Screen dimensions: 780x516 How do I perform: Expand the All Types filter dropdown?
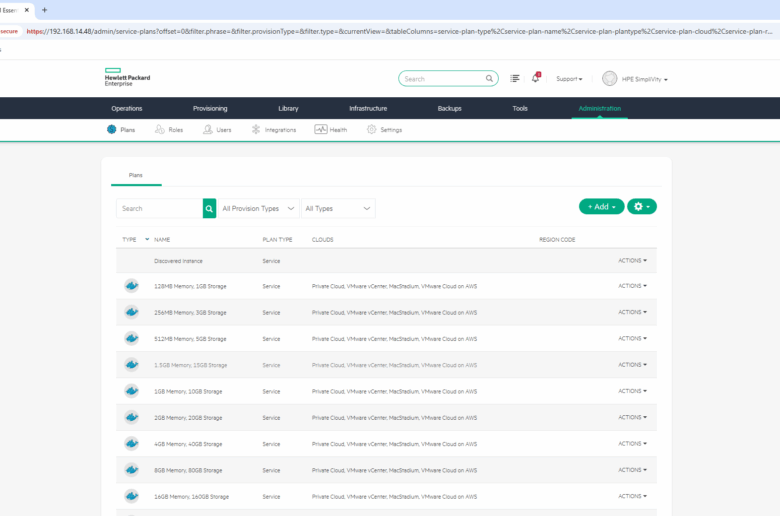(x=338, y=208)
